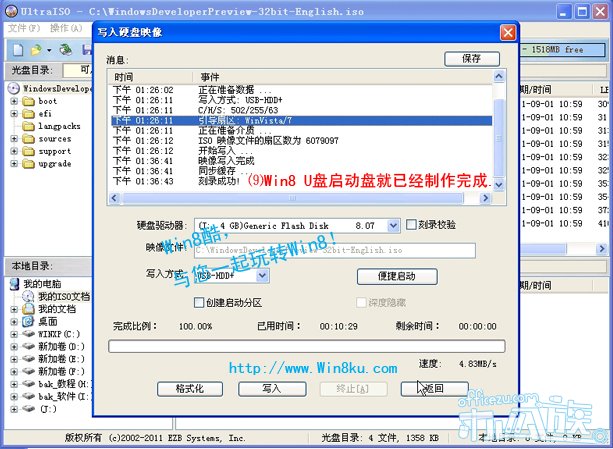Image resolution: width=613 pixels, height=449 pixels.
Task: Click the New file toolbar icon
Action: [18, 50]
